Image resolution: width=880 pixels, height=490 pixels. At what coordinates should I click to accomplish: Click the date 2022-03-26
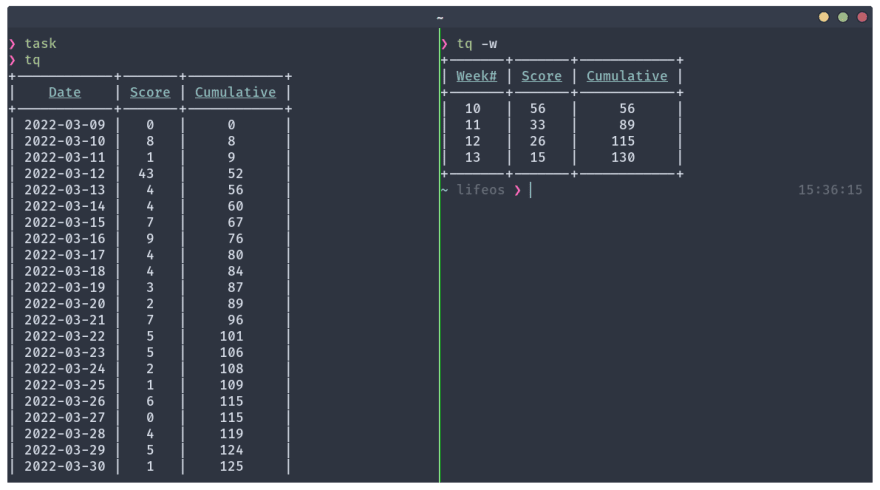click(x=65, y=402)
